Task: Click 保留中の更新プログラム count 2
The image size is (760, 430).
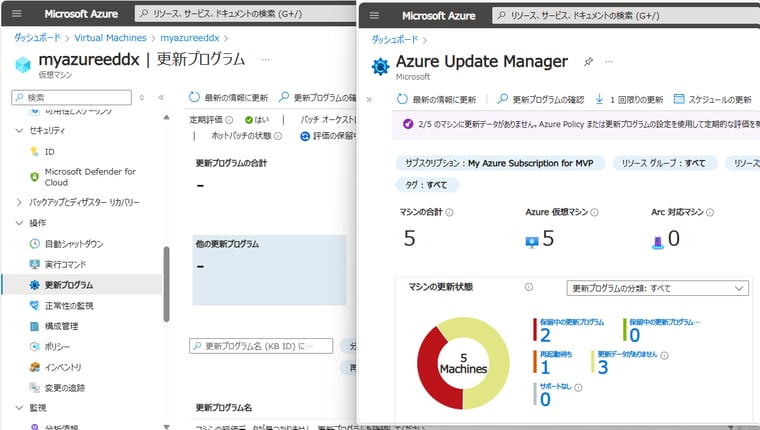Action: [545, 335]
